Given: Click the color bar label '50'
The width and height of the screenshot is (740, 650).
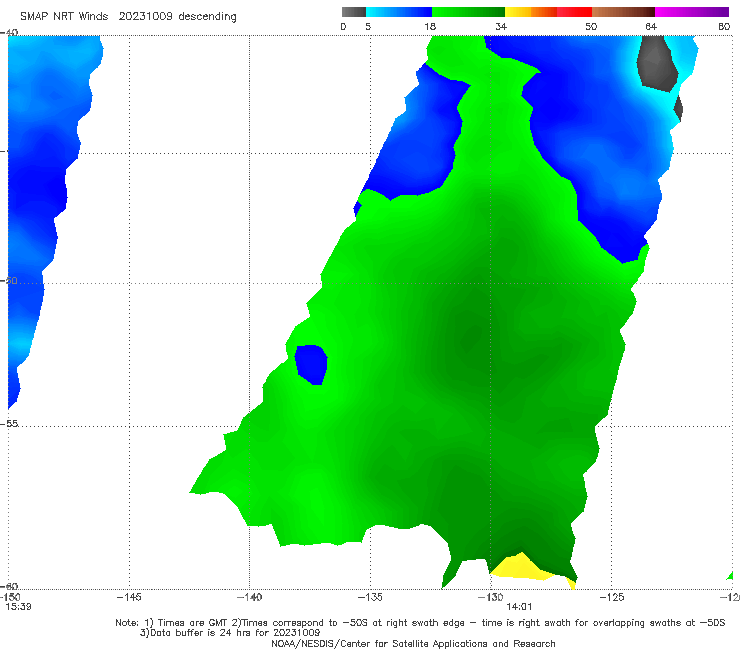Looking at the screenshot, I should (x=591, y=27).
